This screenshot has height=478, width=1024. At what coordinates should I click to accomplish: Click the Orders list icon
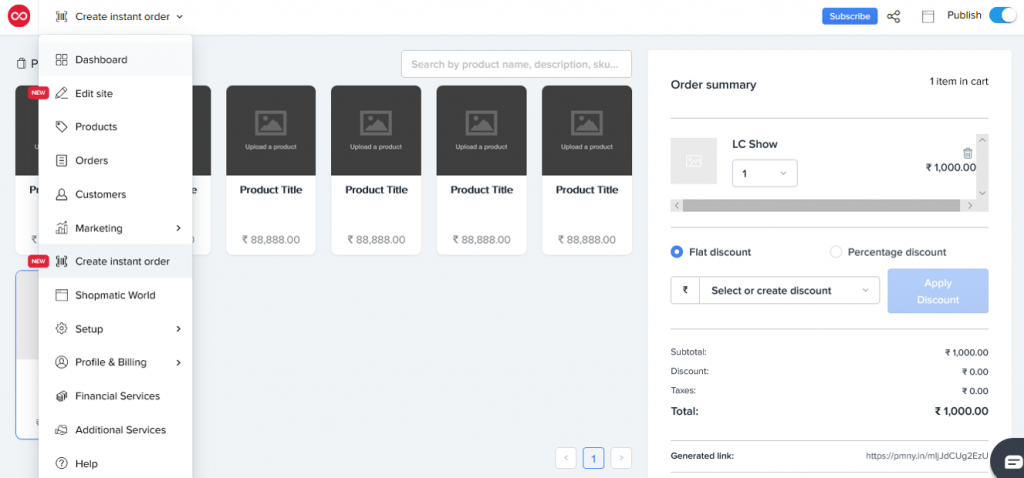pyautogui.click(x=61, y=161)
